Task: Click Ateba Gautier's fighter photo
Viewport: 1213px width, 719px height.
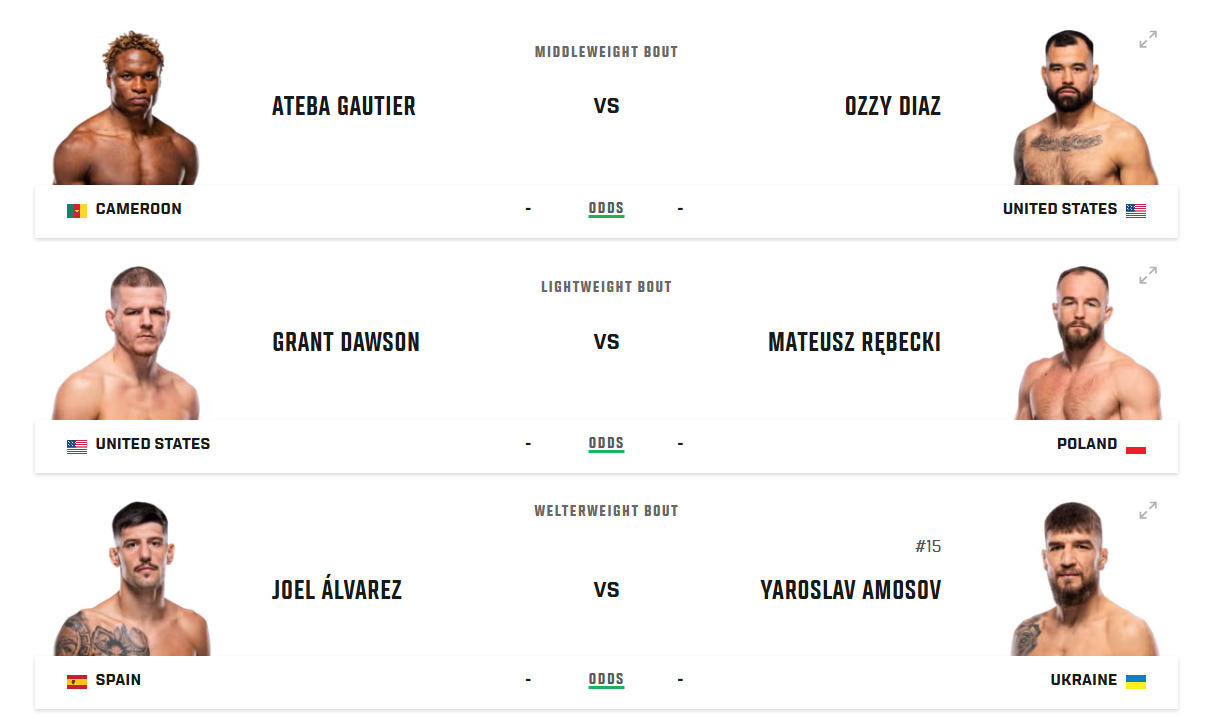Action: 125,110
